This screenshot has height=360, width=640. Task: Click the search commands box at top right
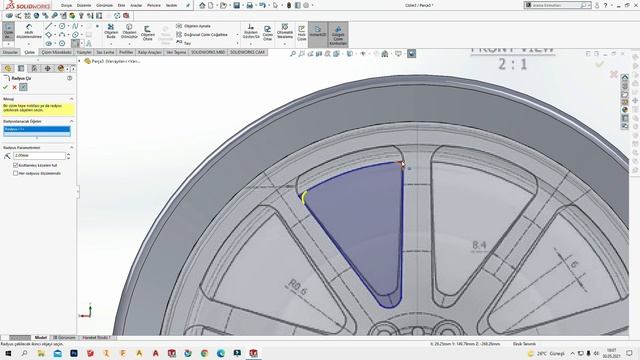click(558, 5)
